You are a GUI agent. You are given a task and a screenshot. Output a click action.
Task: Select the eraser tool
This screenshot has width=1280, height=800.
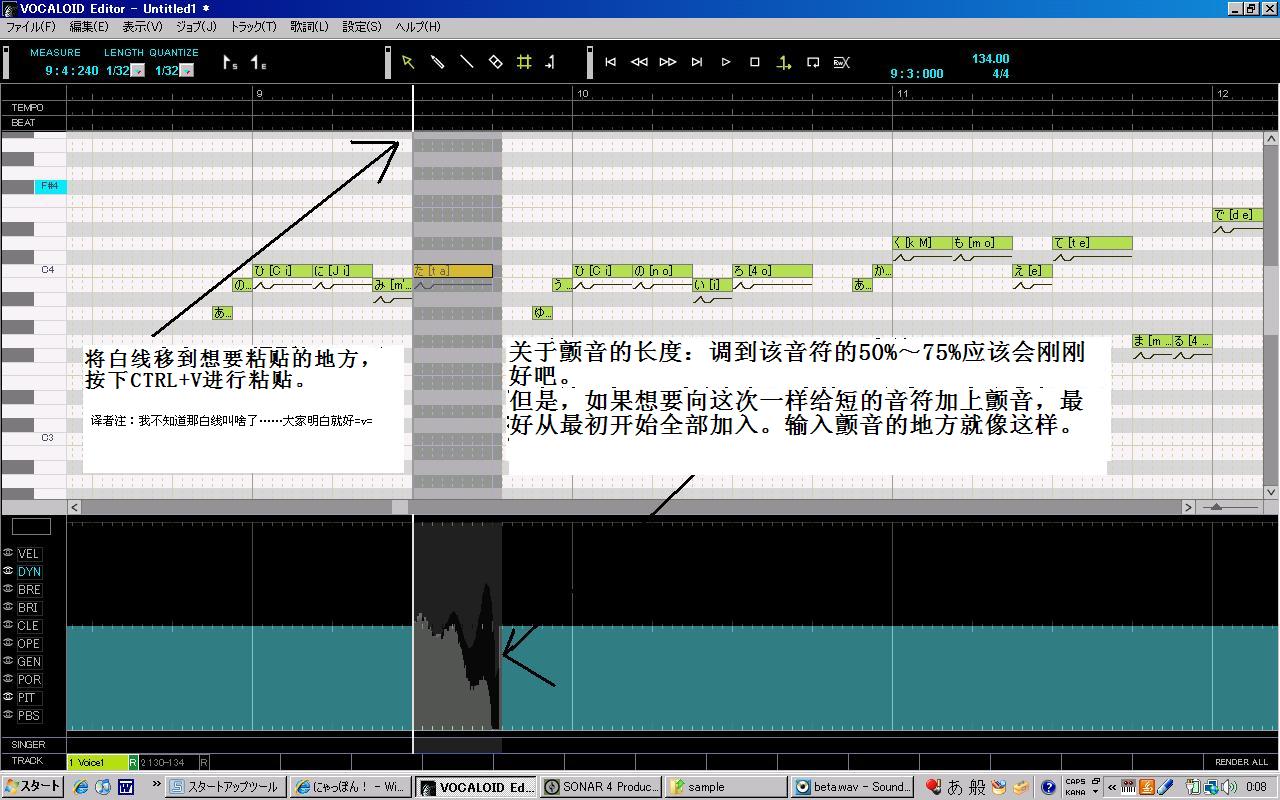pos(495,62)
